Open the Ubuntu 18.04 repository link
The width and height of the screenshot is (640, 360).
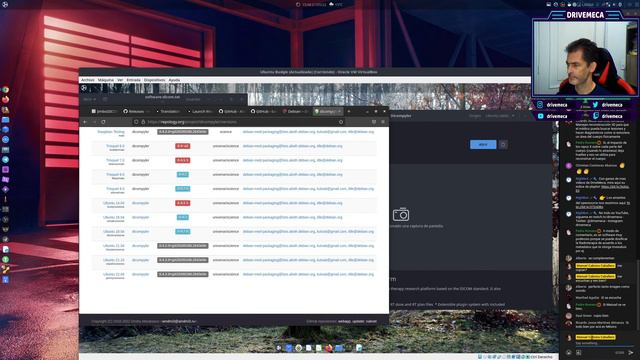click(113, 231)
